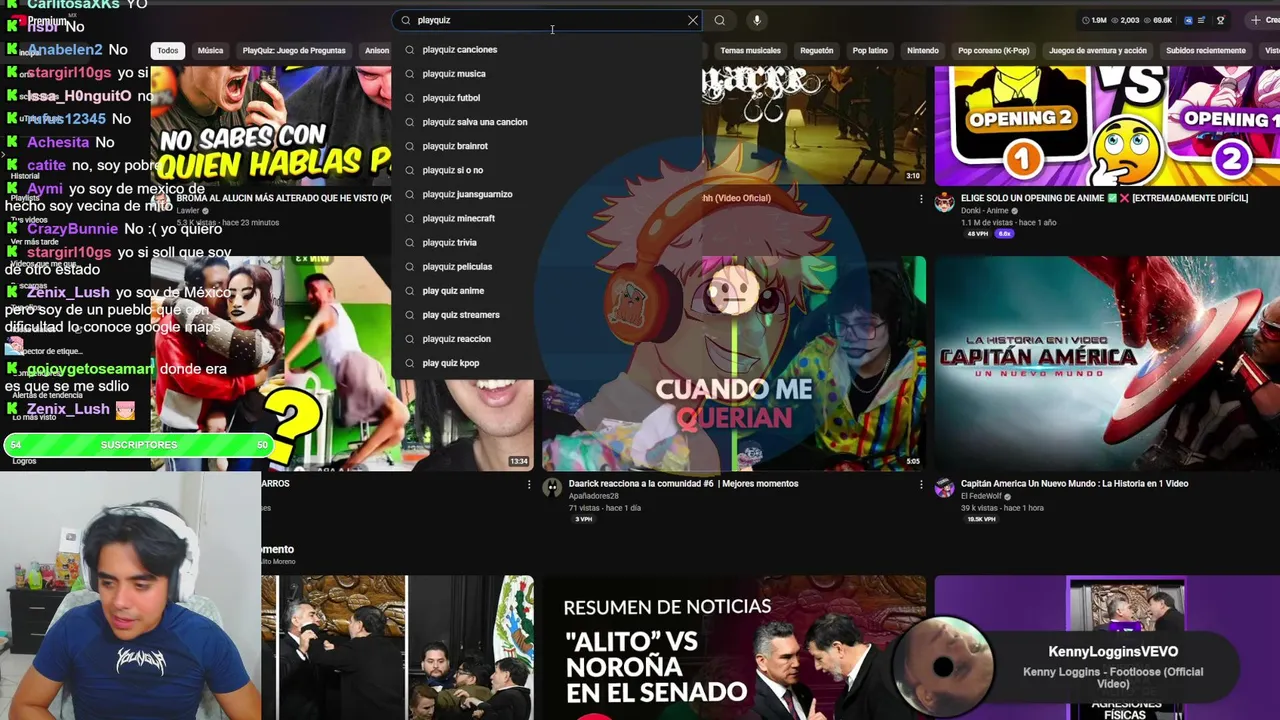Click the clock stat showing 1.9M
Image resolution: width=1280 pixels, height=720 pixels.
1095,20
